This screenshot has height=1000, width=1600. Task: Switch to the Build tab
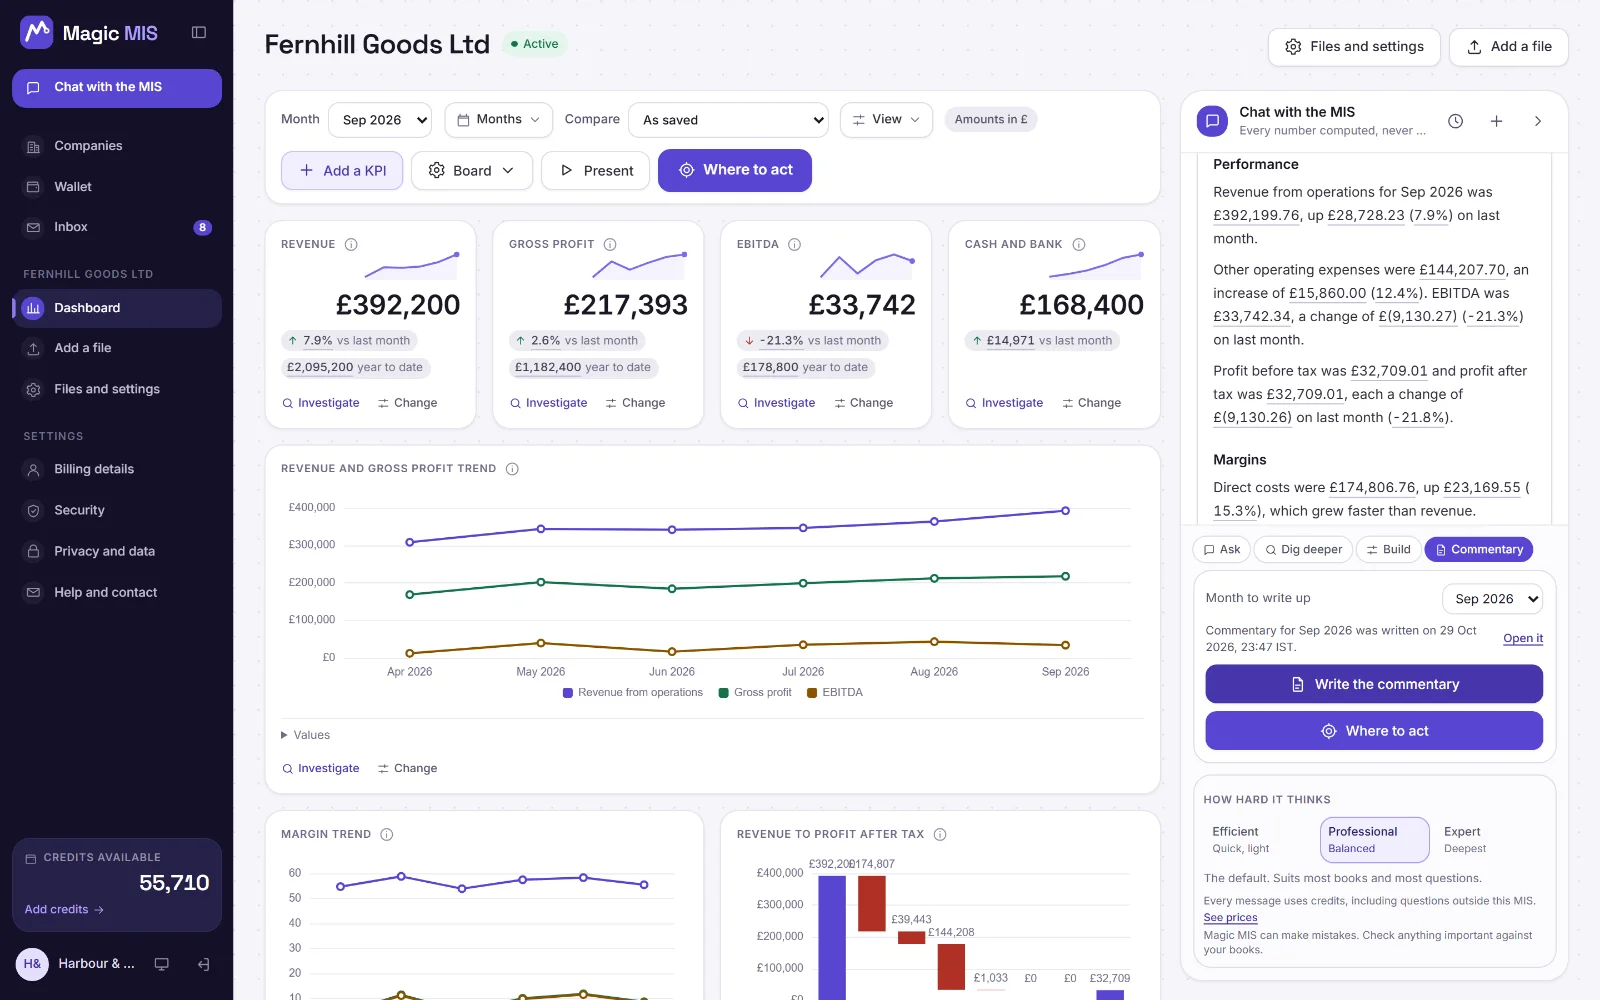pos(1388,550)
